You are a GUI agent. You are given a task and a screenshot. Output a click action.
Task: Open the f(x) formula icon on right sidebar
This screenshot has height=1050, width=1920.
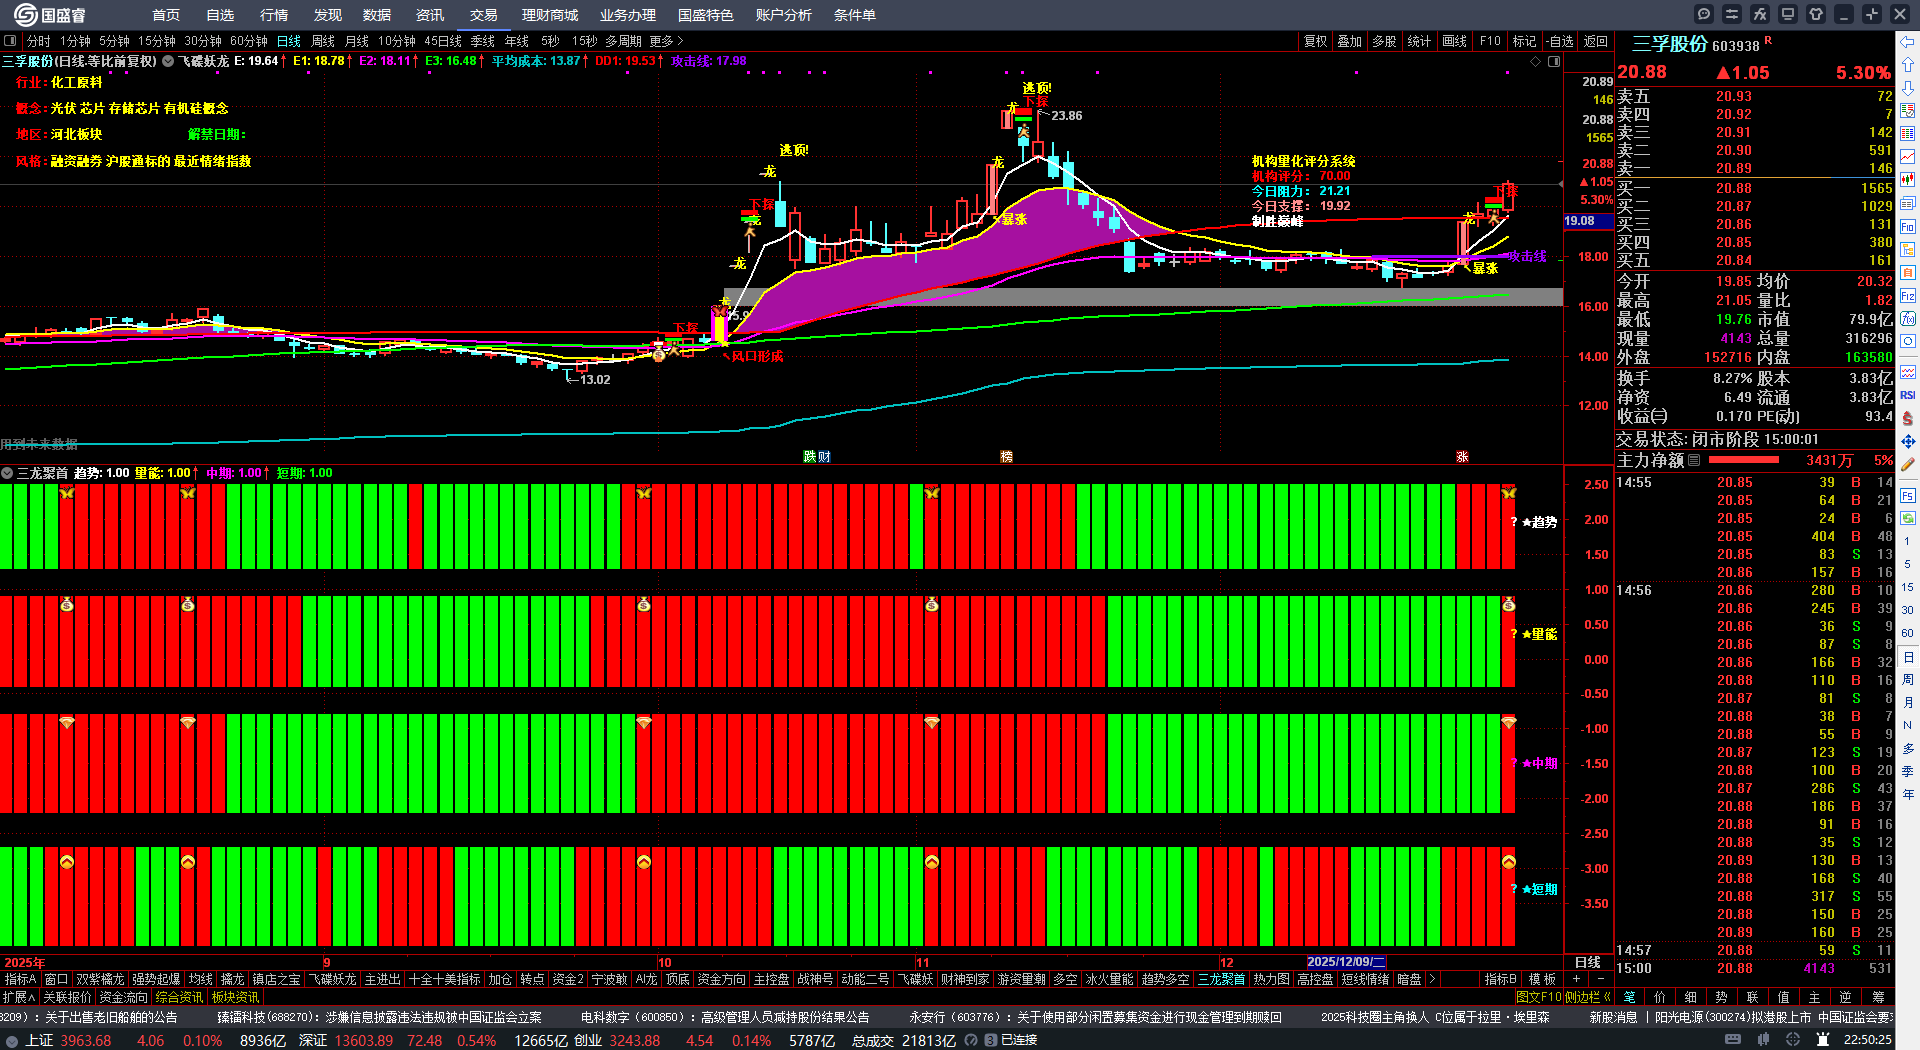[1908, 319]
